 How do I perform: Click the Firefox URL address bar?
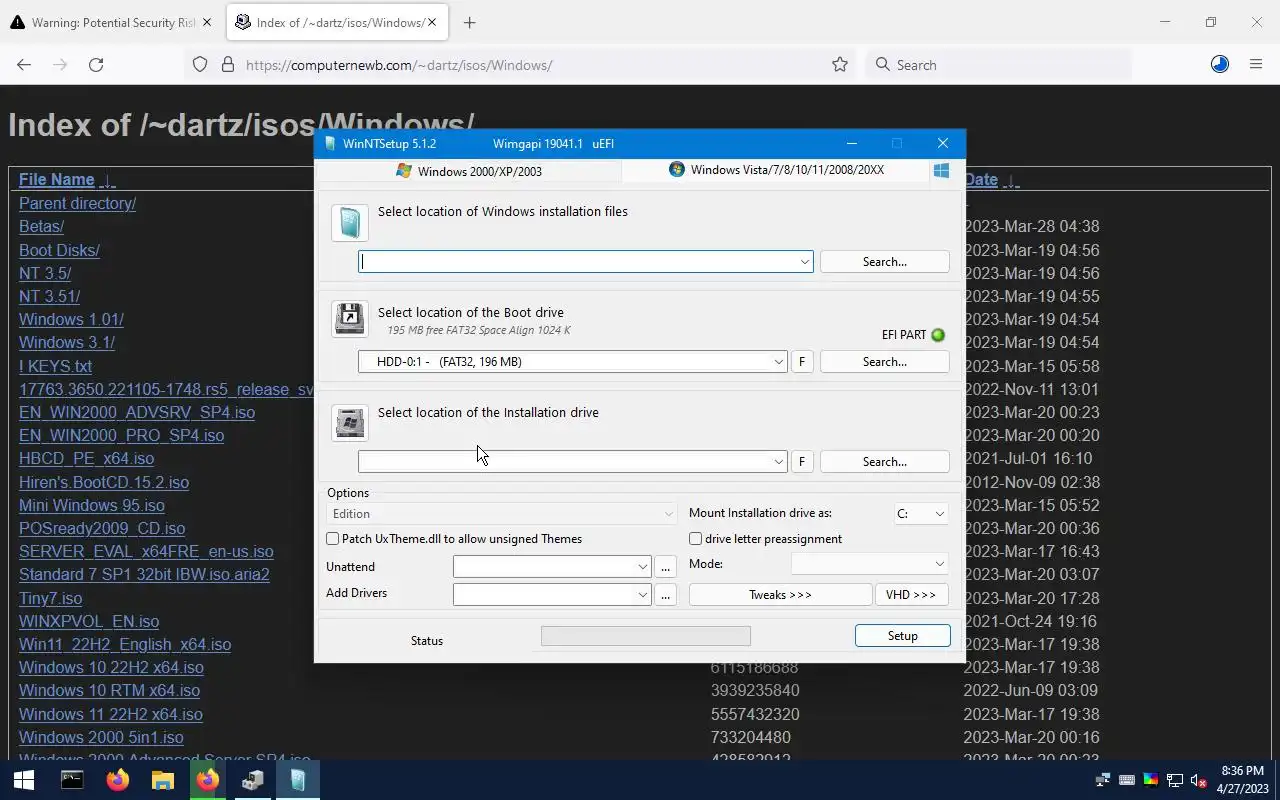coord(520,65)
